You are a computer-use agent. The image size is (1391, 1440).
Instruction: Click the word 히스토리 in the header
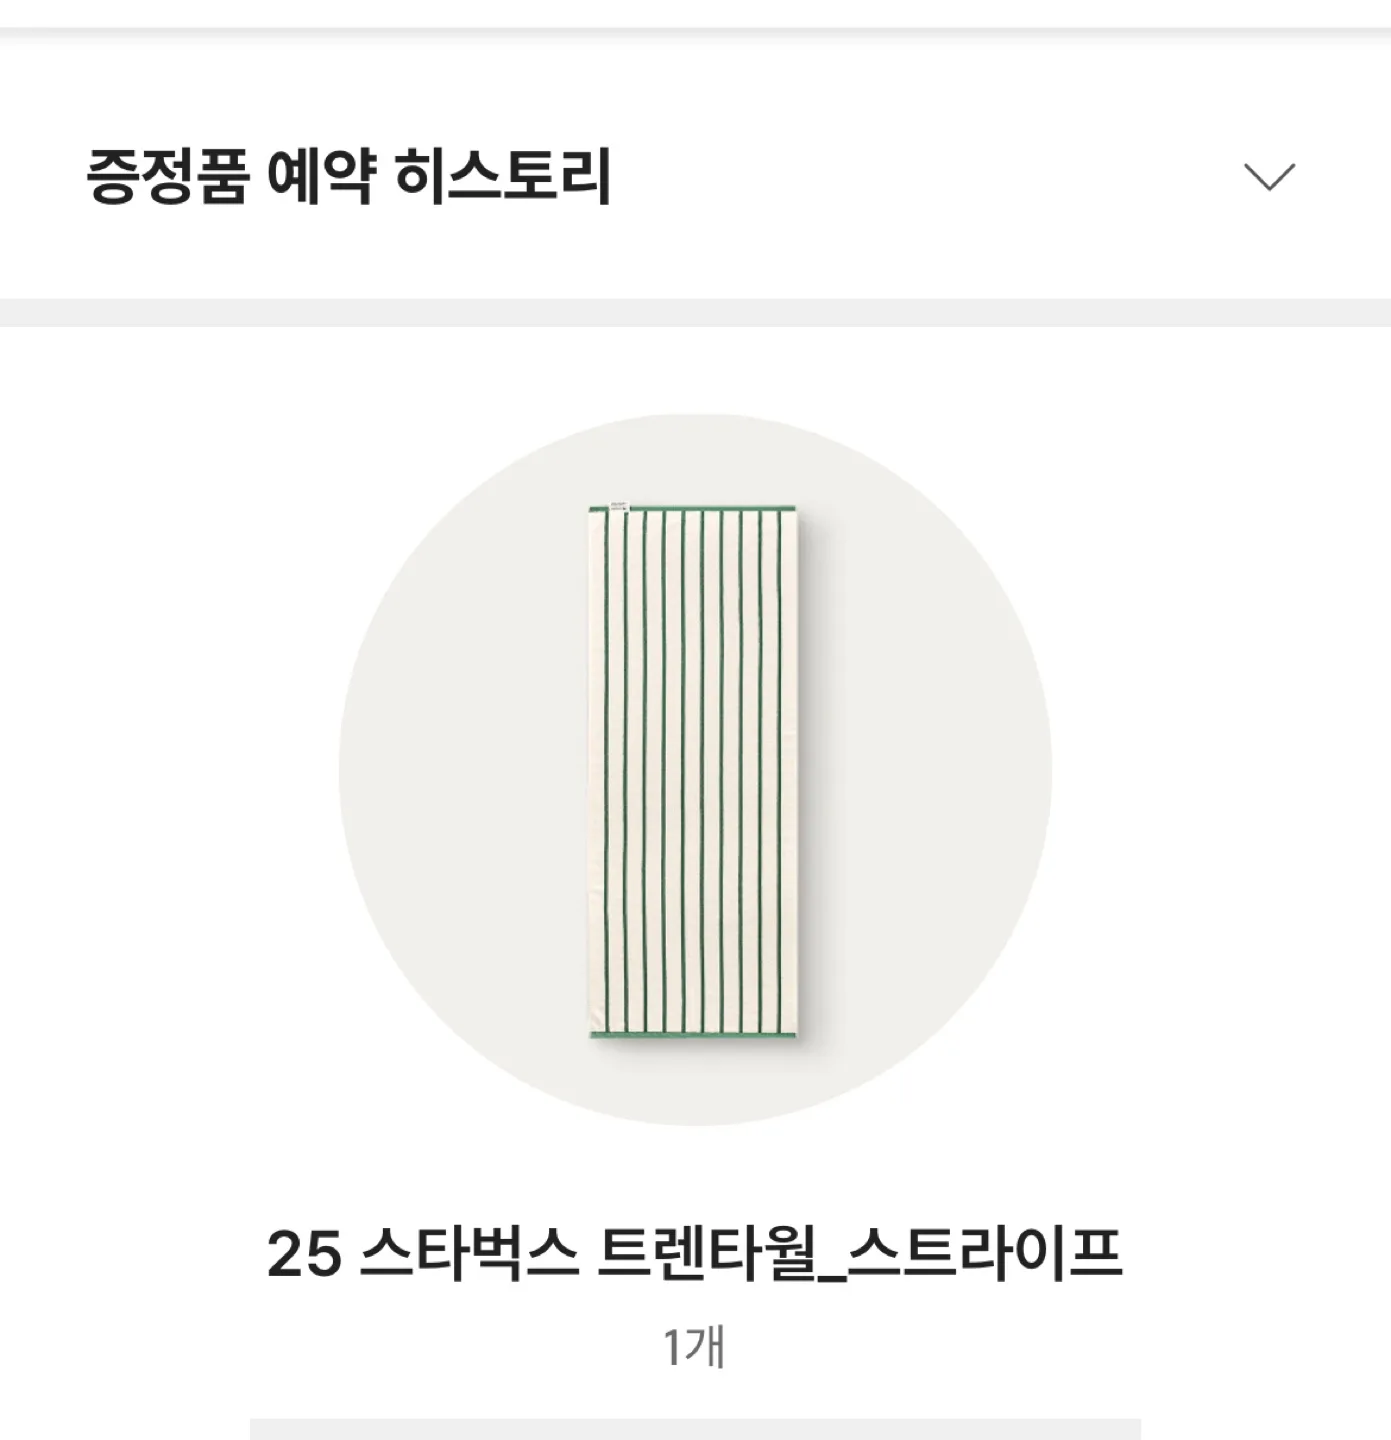pyautogui.click(x=503, y=176)
